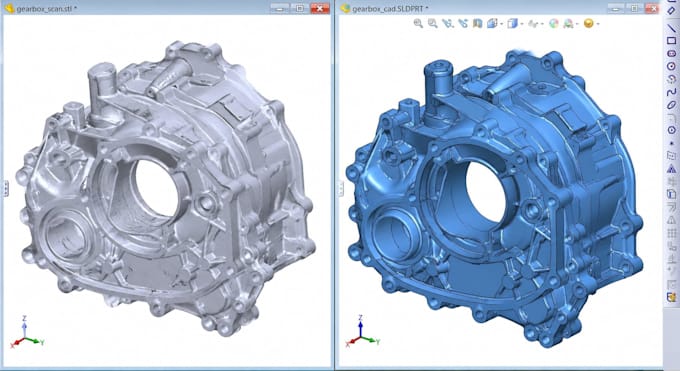Select the Line sketch tool

[671, 28]
